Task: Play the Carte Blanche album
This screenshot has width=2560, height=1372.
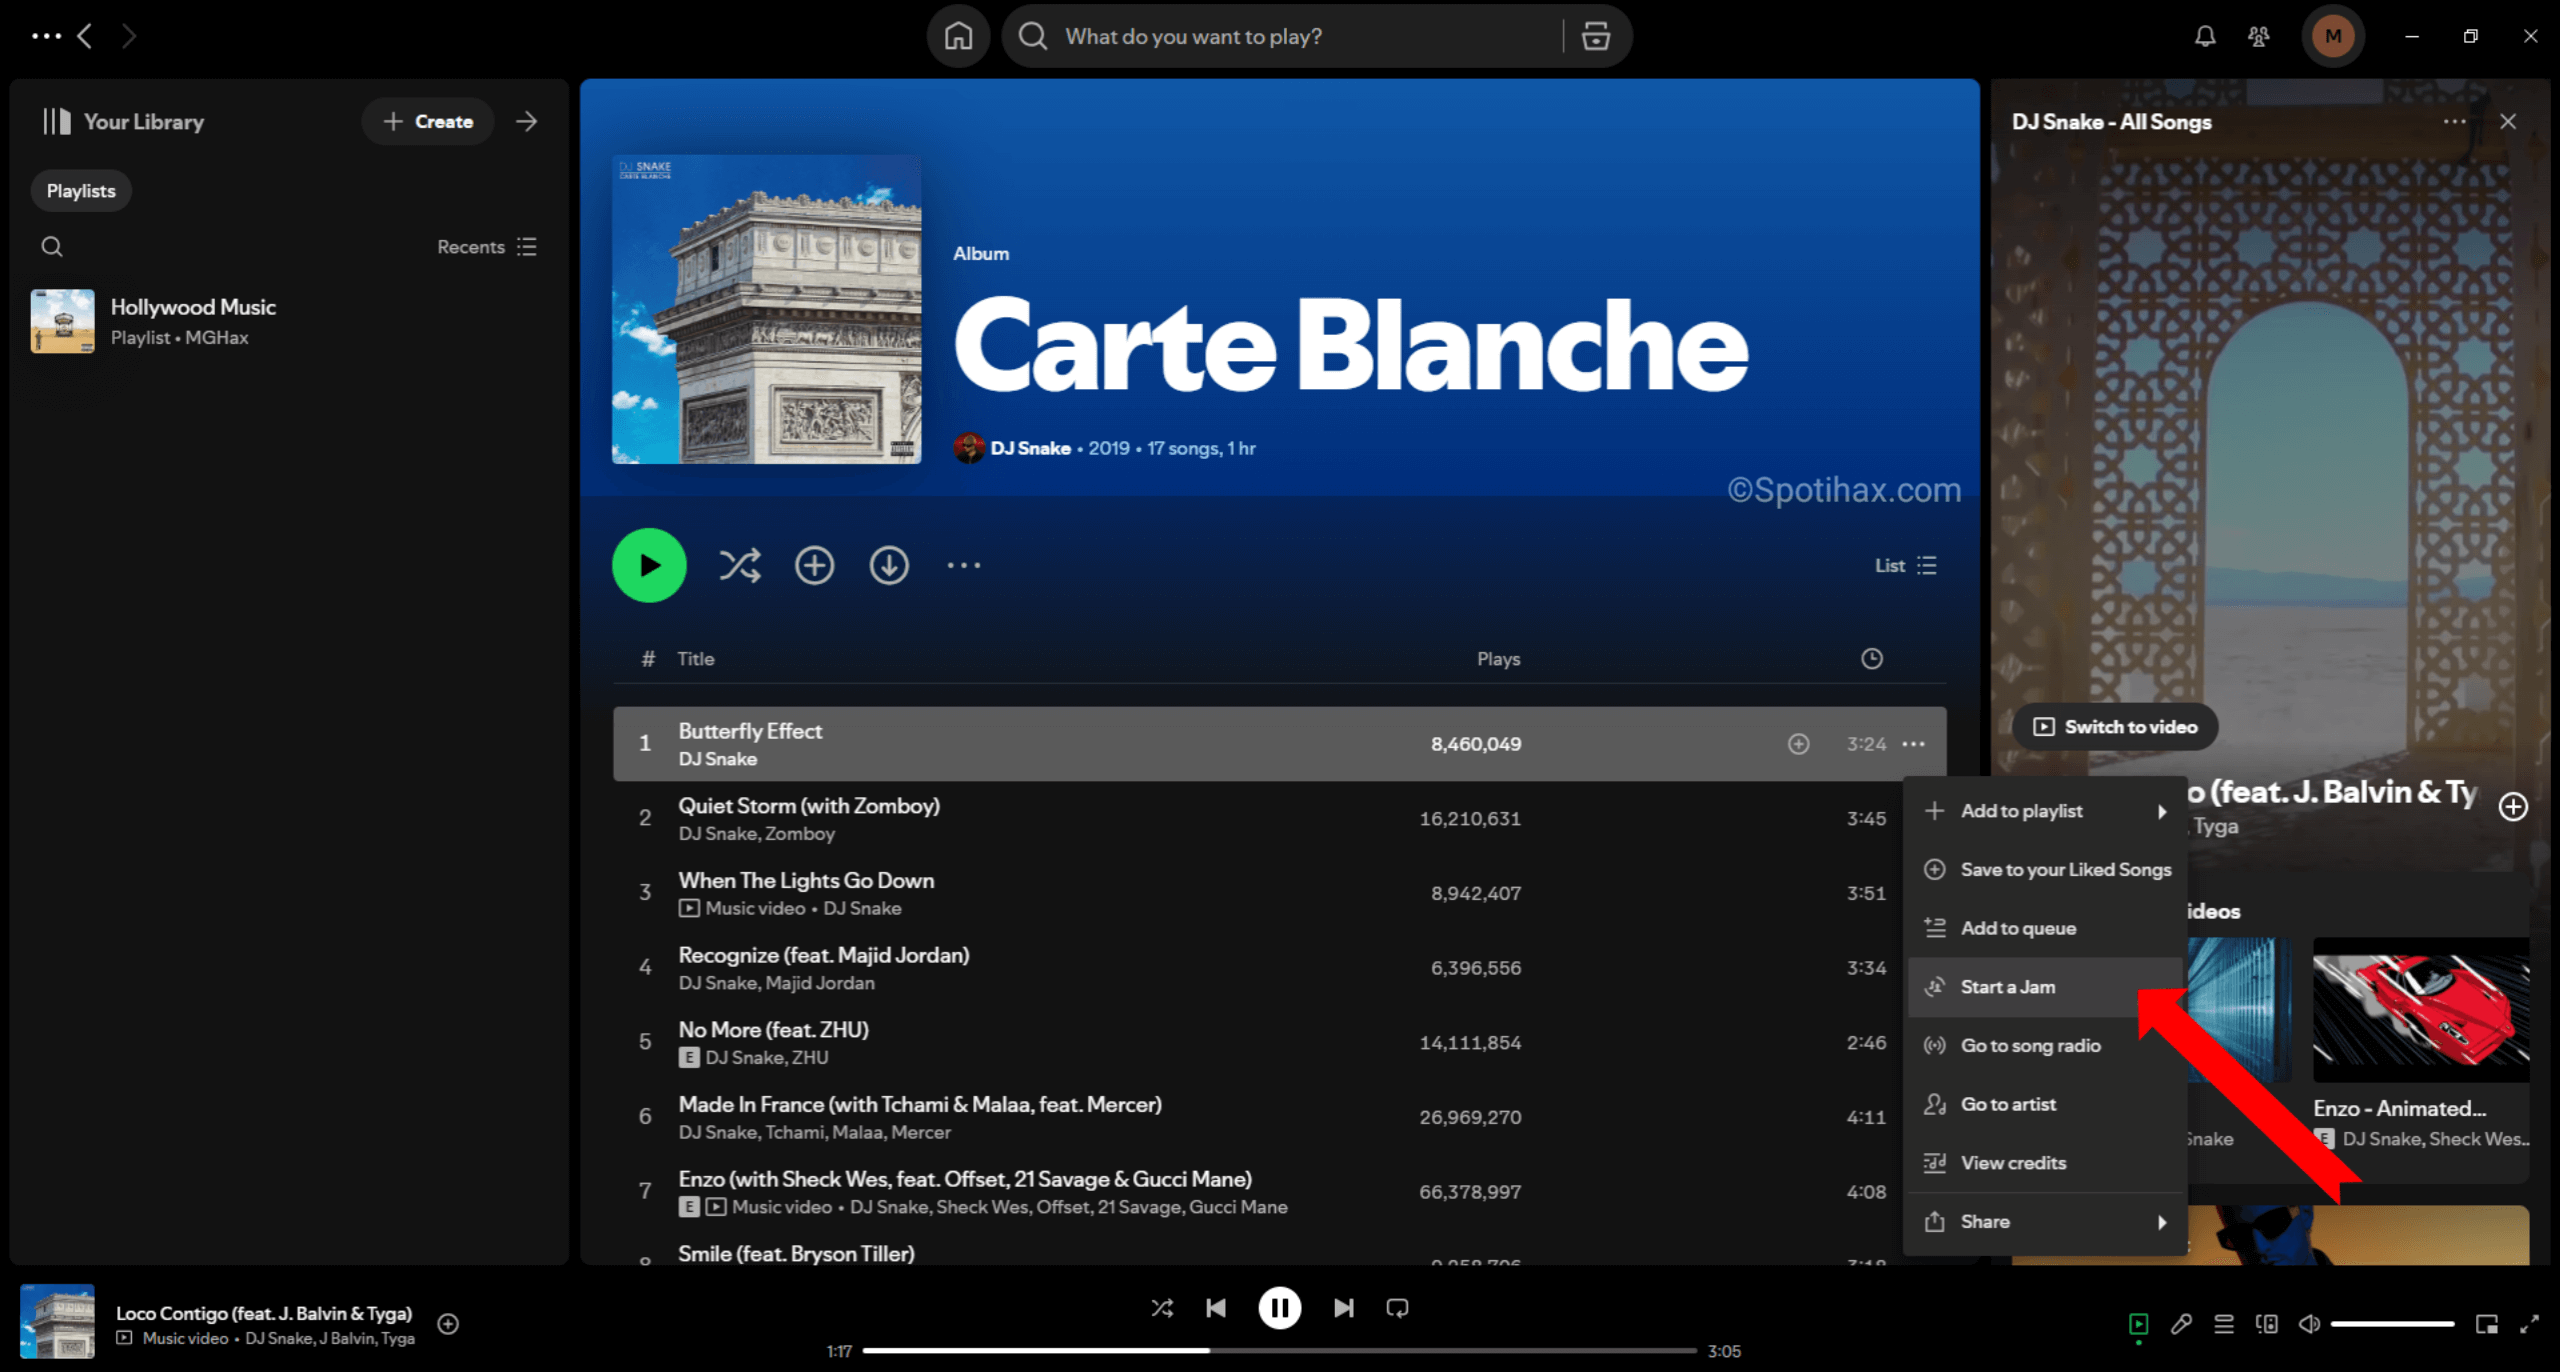Action: coord(649,565)
